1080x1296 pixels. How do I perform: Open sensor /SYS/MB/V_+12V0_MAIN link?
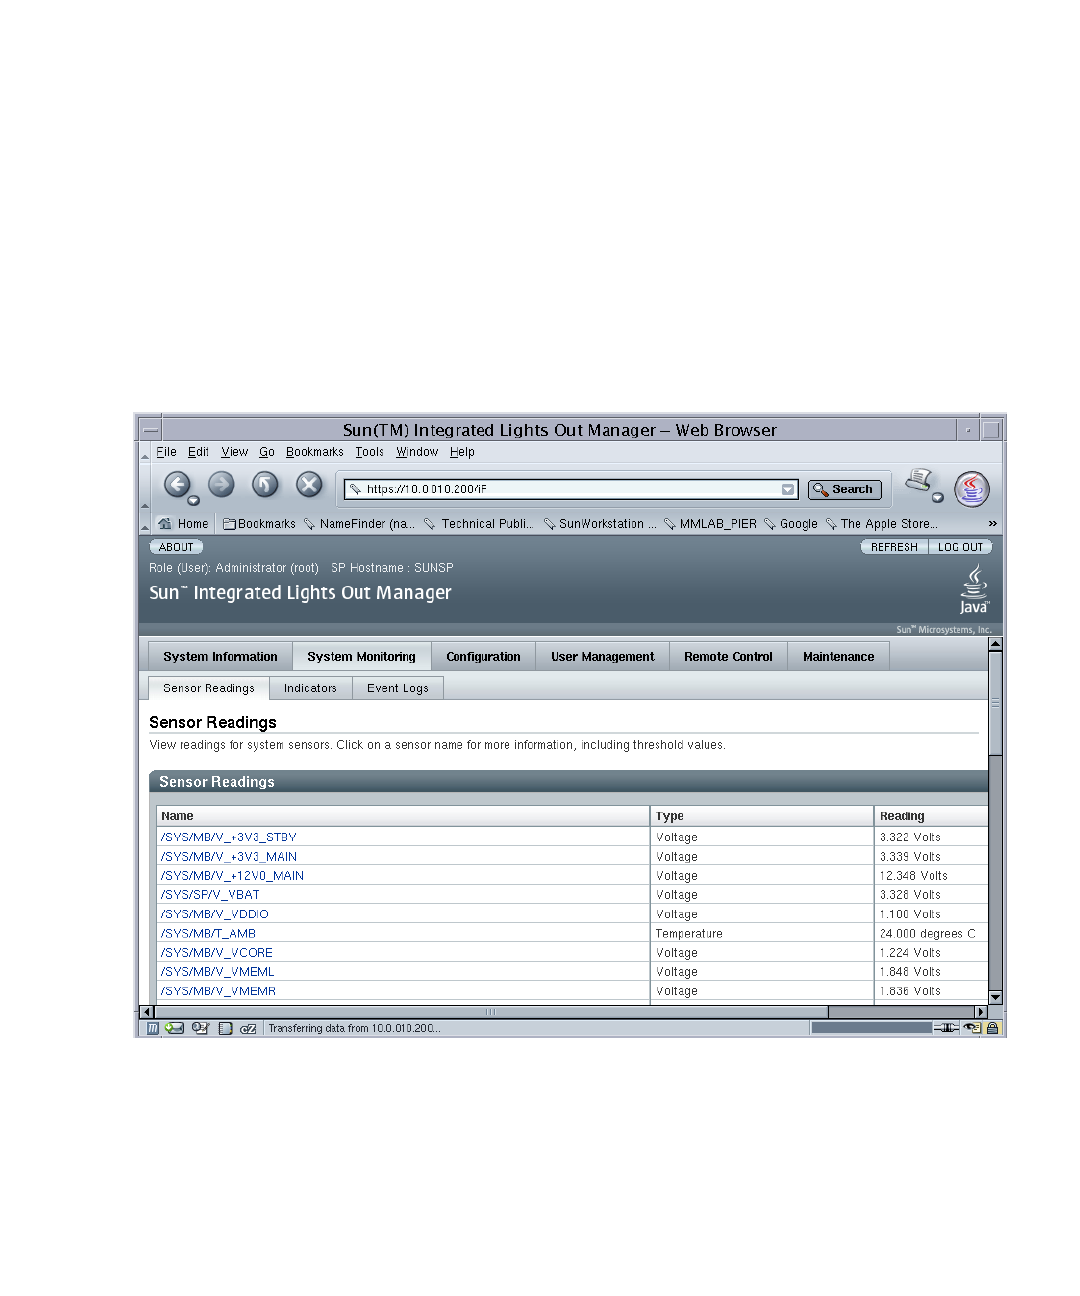coord(232,876)
